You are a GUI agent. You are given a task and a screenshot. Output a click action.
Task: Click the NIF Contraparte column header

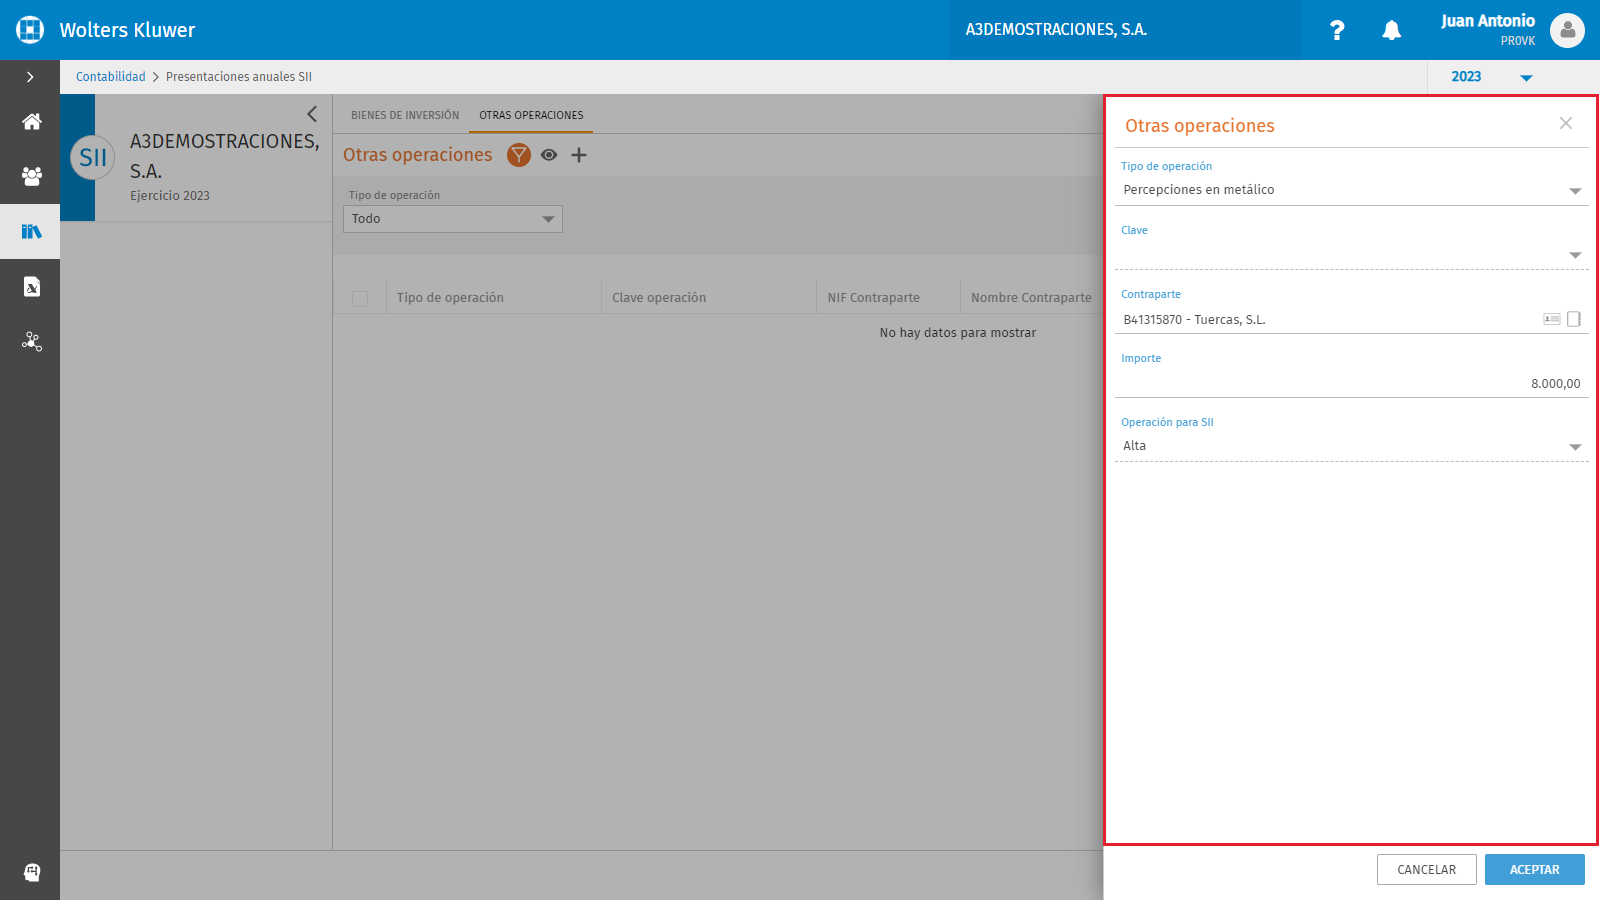pos(874,298)
